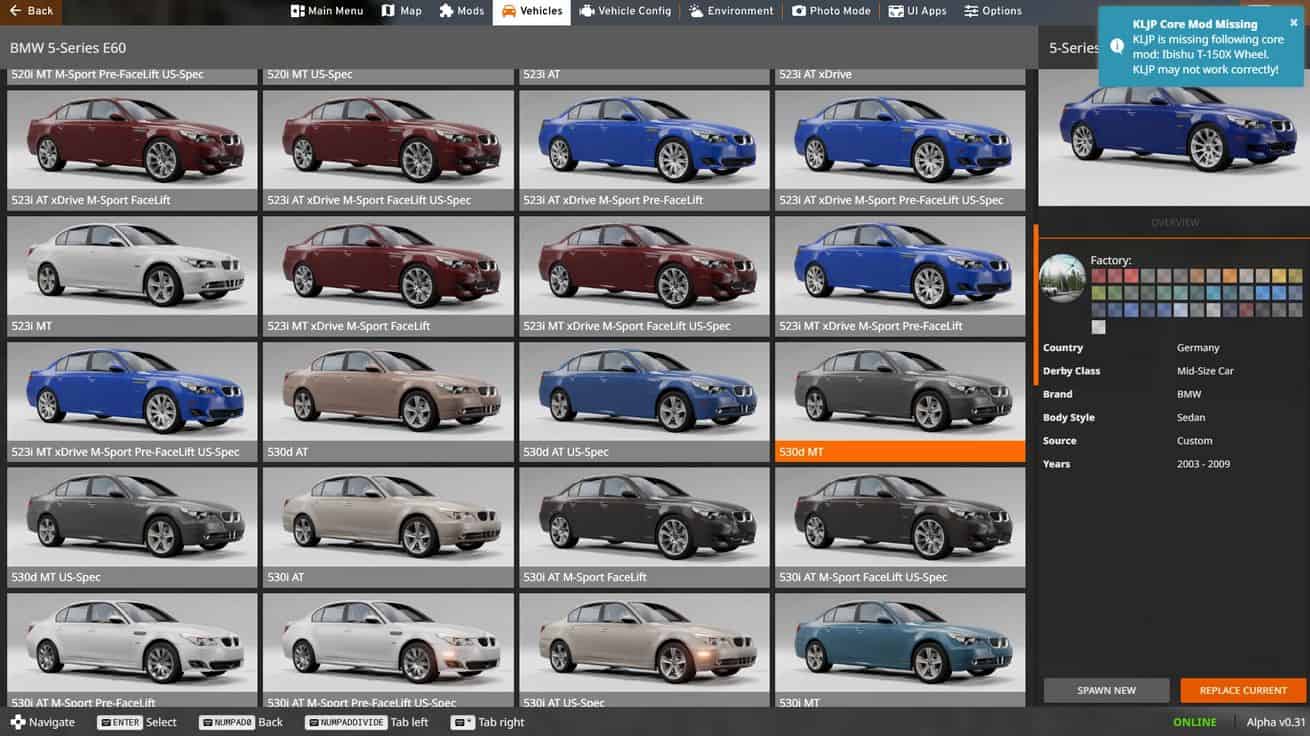
Task: Click the Back button
Action: click(30, 11)
